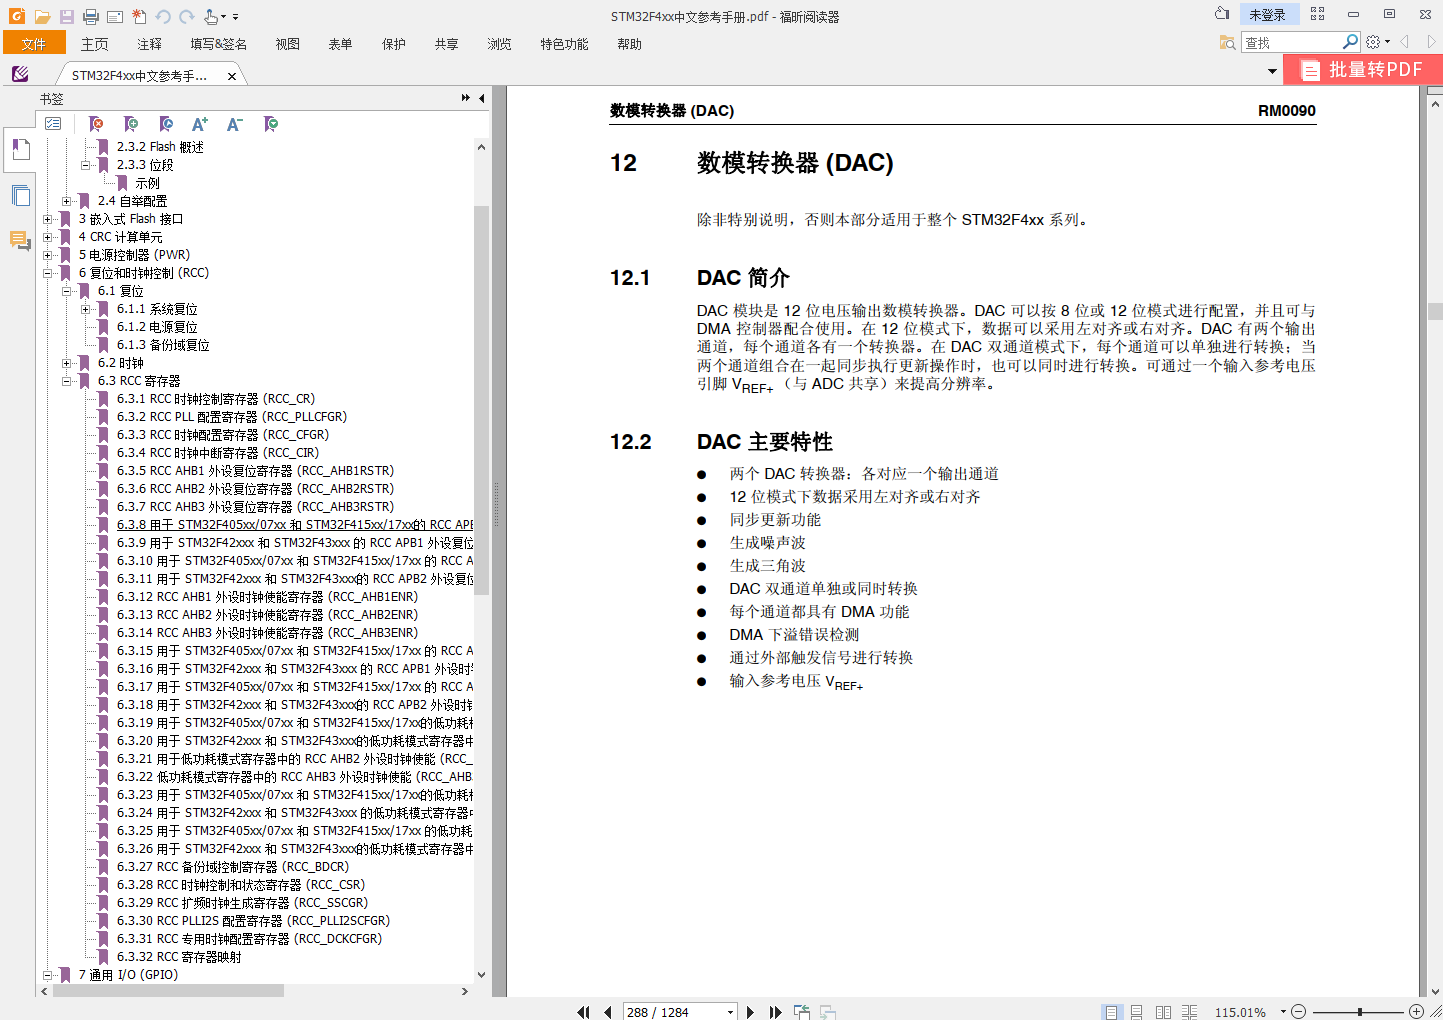This screenshot has width=1443, height=1020.
Task: Click the start page icon left of tab
Action: tap(20, 74)
